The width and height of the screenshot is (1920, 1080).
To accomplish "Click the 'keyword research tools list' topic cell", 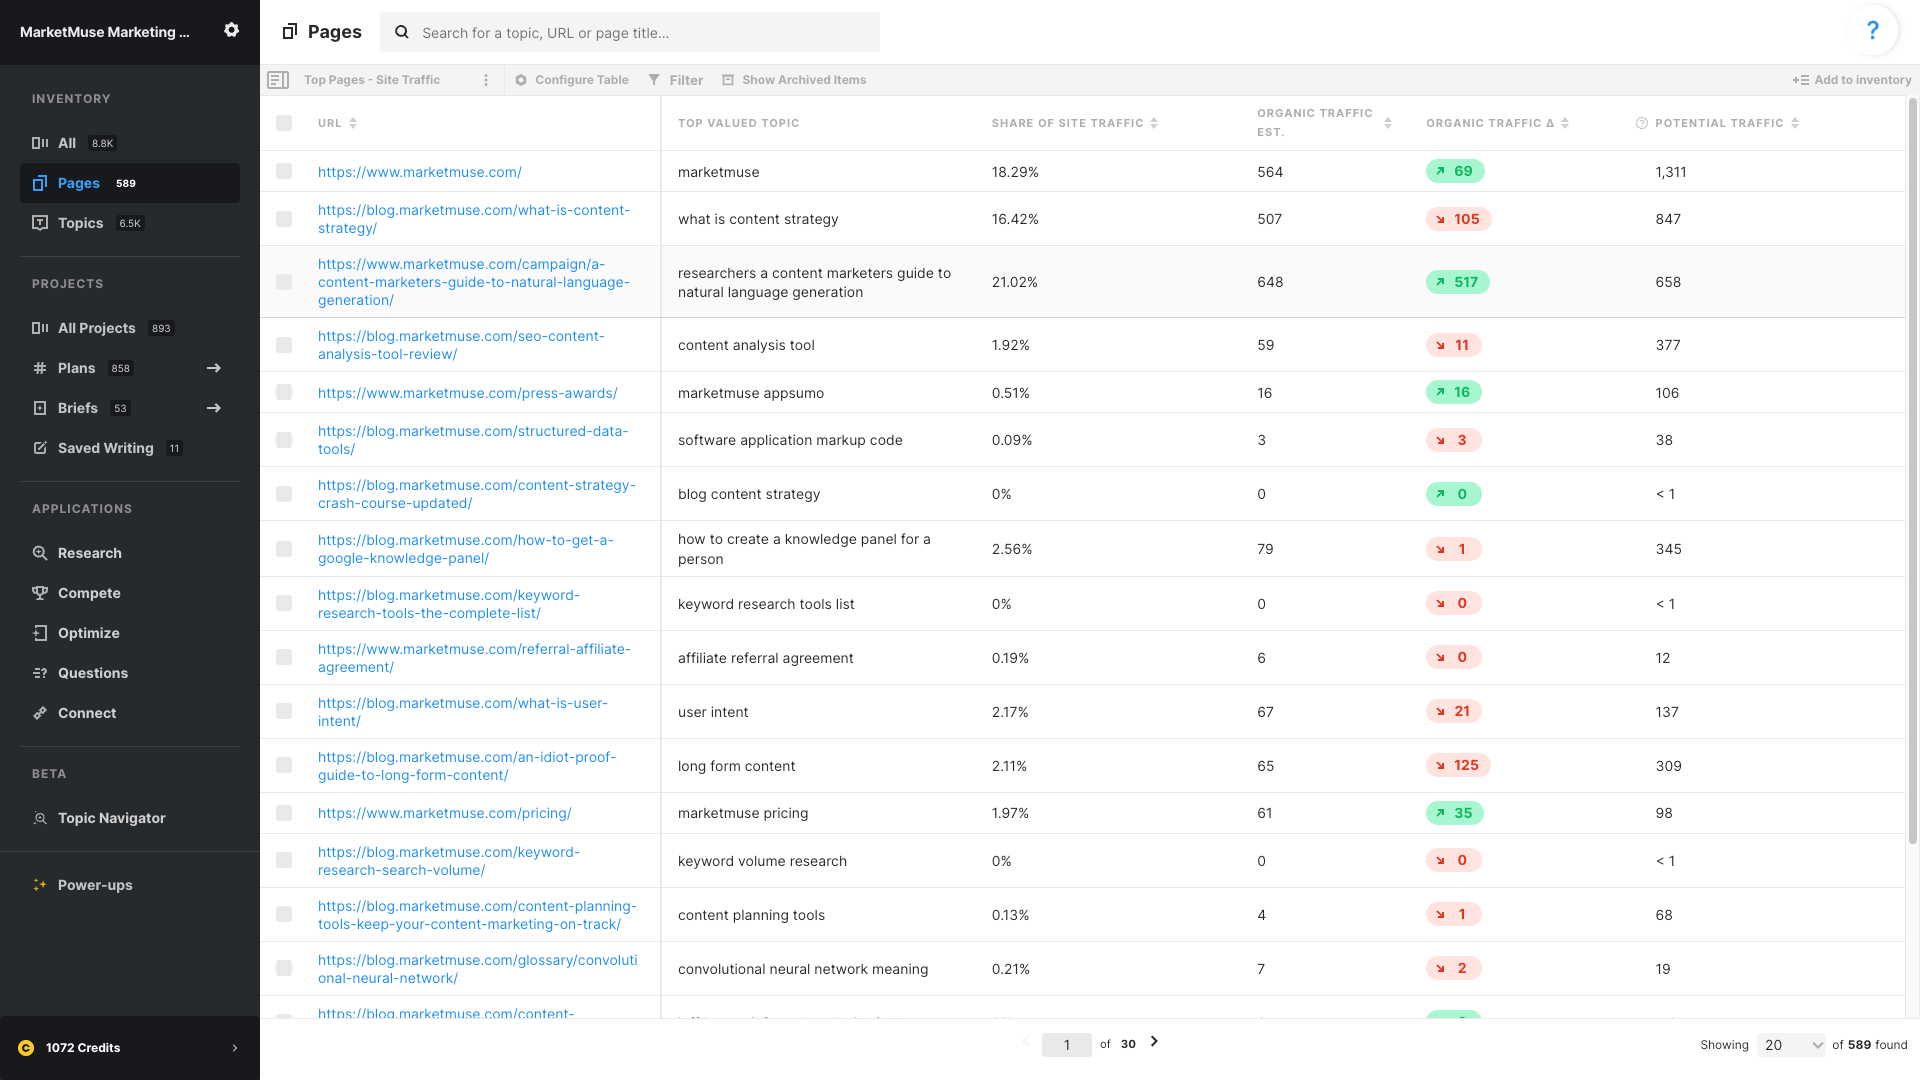I will (766, 604).
